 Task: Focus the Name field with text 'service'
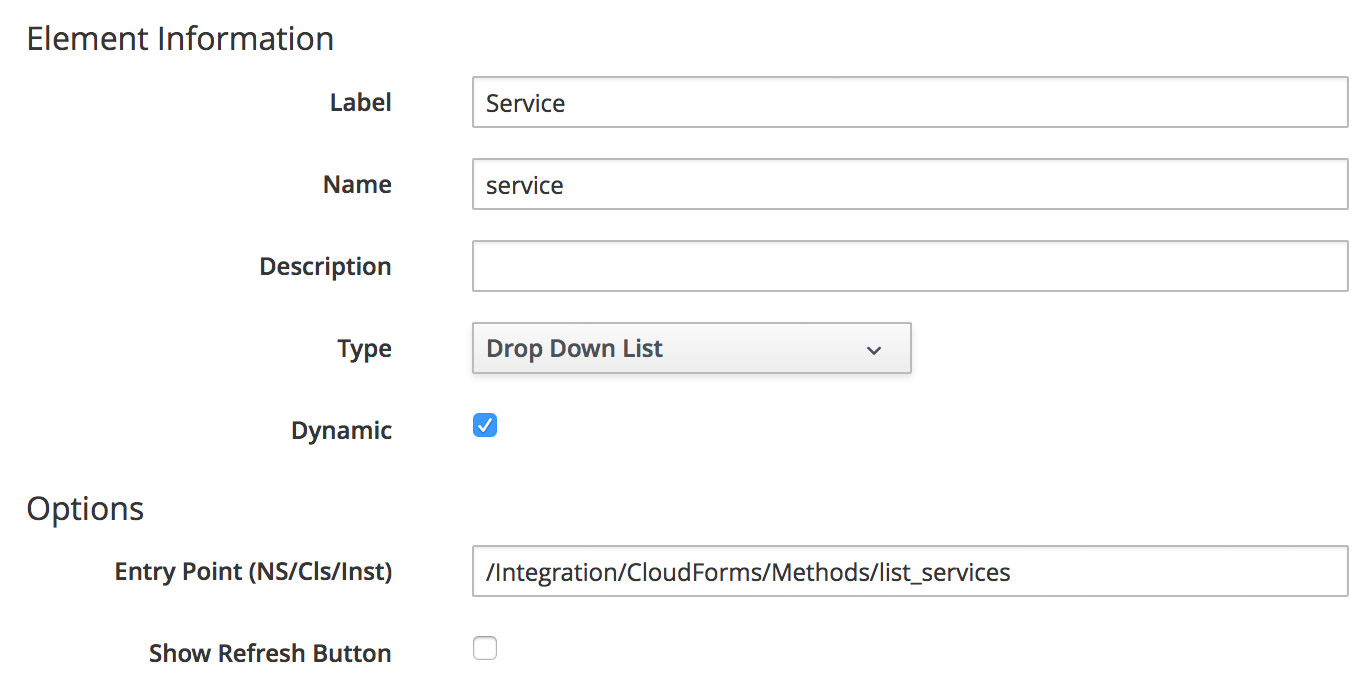[909, 185]
